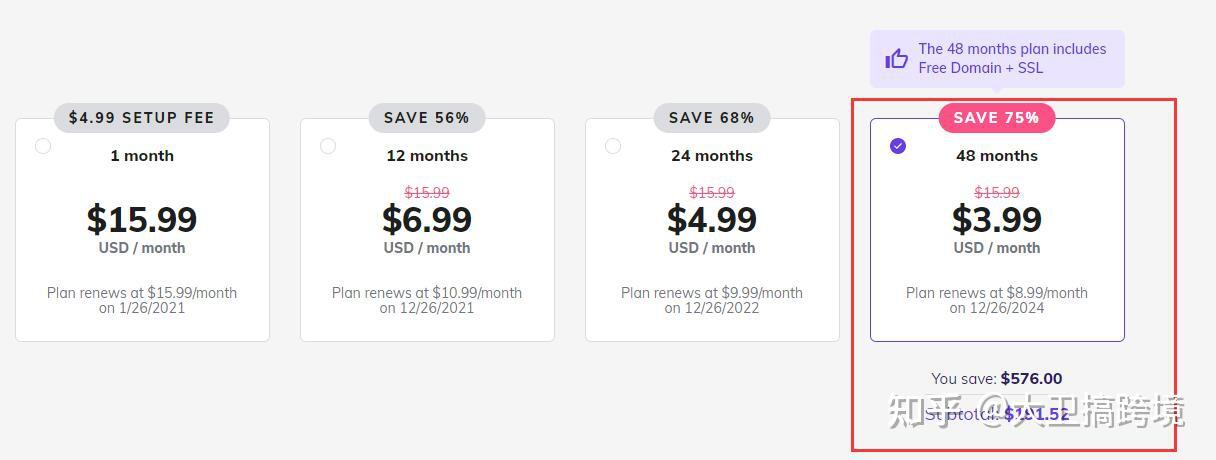This screenshot has height=460, width=1216.
Task: Click the $4.99 SETUP FEE badge
Action: pos(142,117)
